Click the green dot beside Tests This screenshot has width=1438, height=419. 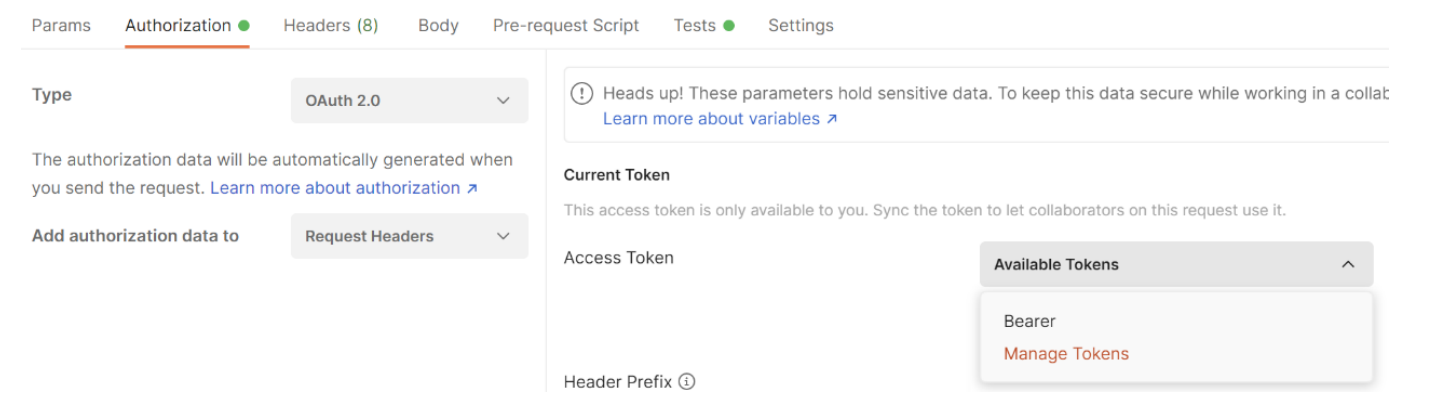[729, 25]
